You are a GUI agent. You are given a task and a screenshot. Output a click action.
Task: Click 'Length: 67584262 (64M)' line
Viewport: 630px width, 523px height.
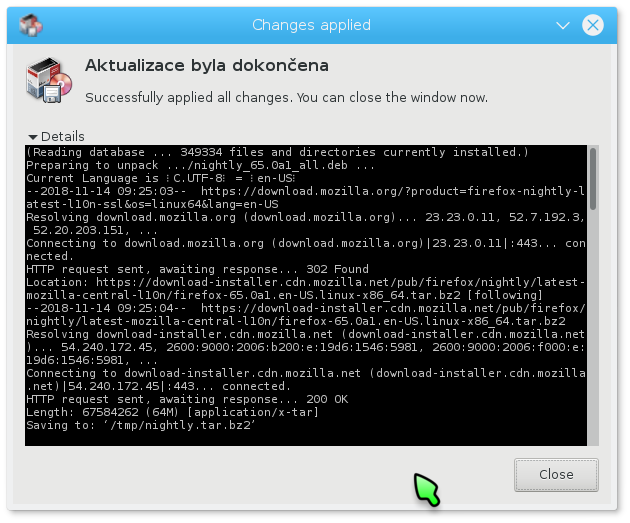point(172,412)
